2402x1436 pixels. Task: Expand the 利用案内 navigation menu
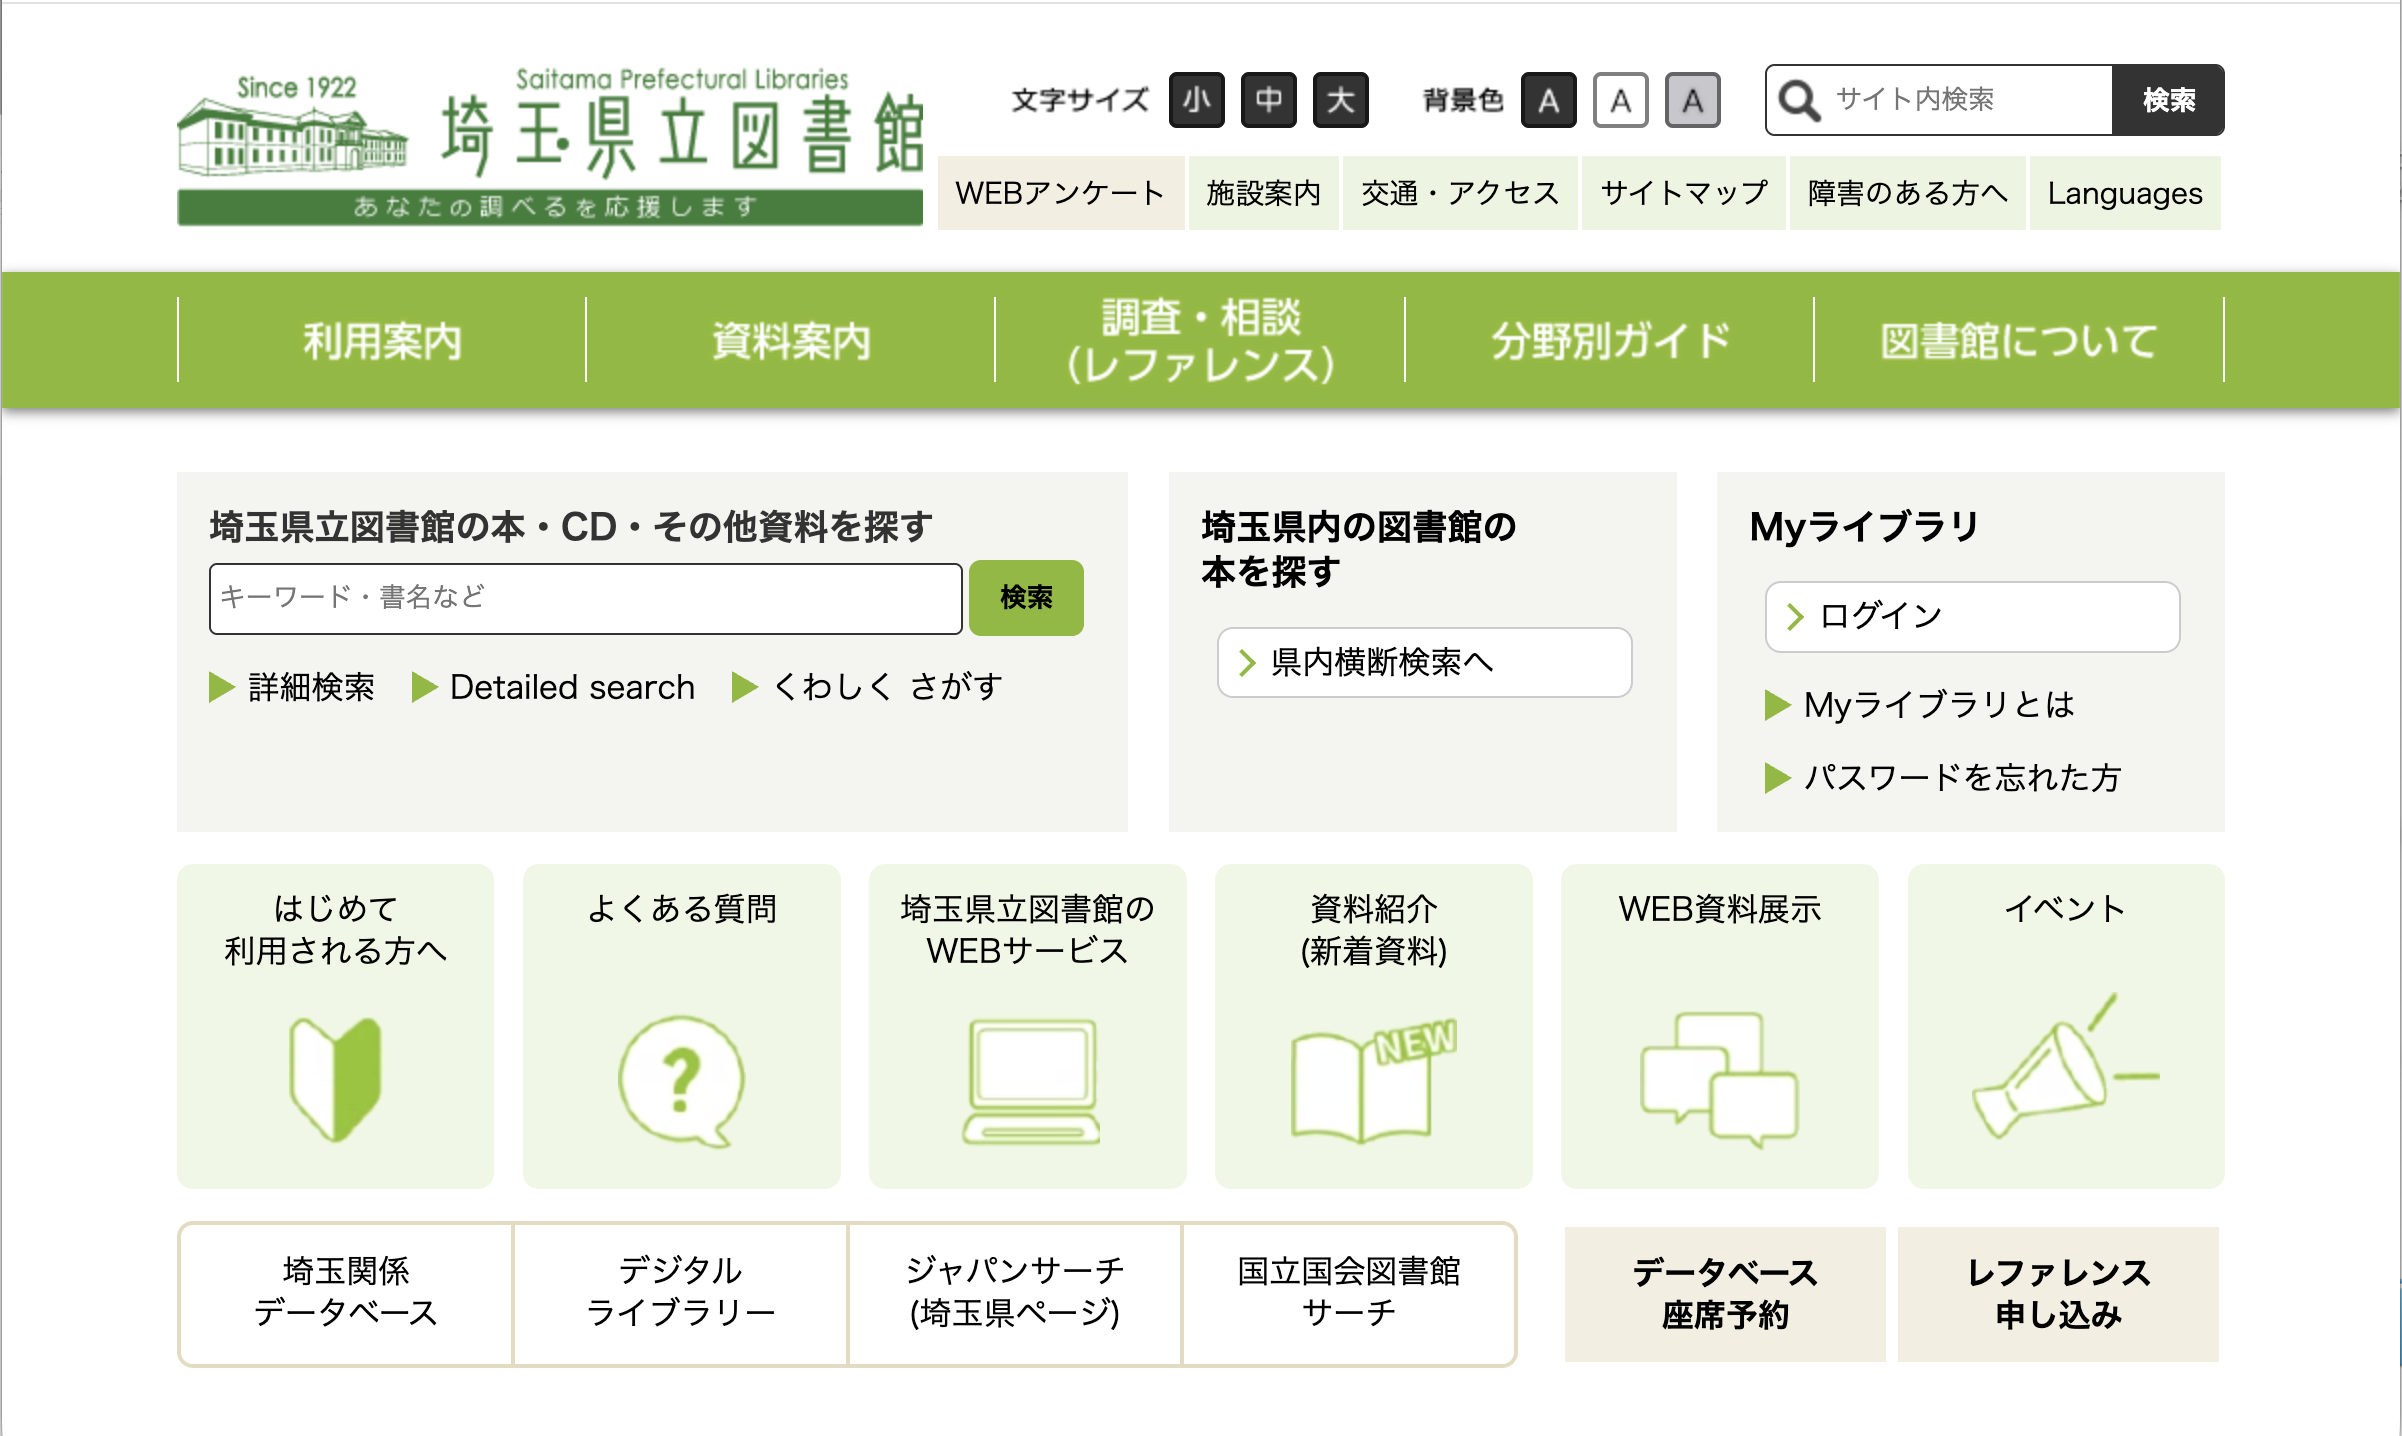382,341
